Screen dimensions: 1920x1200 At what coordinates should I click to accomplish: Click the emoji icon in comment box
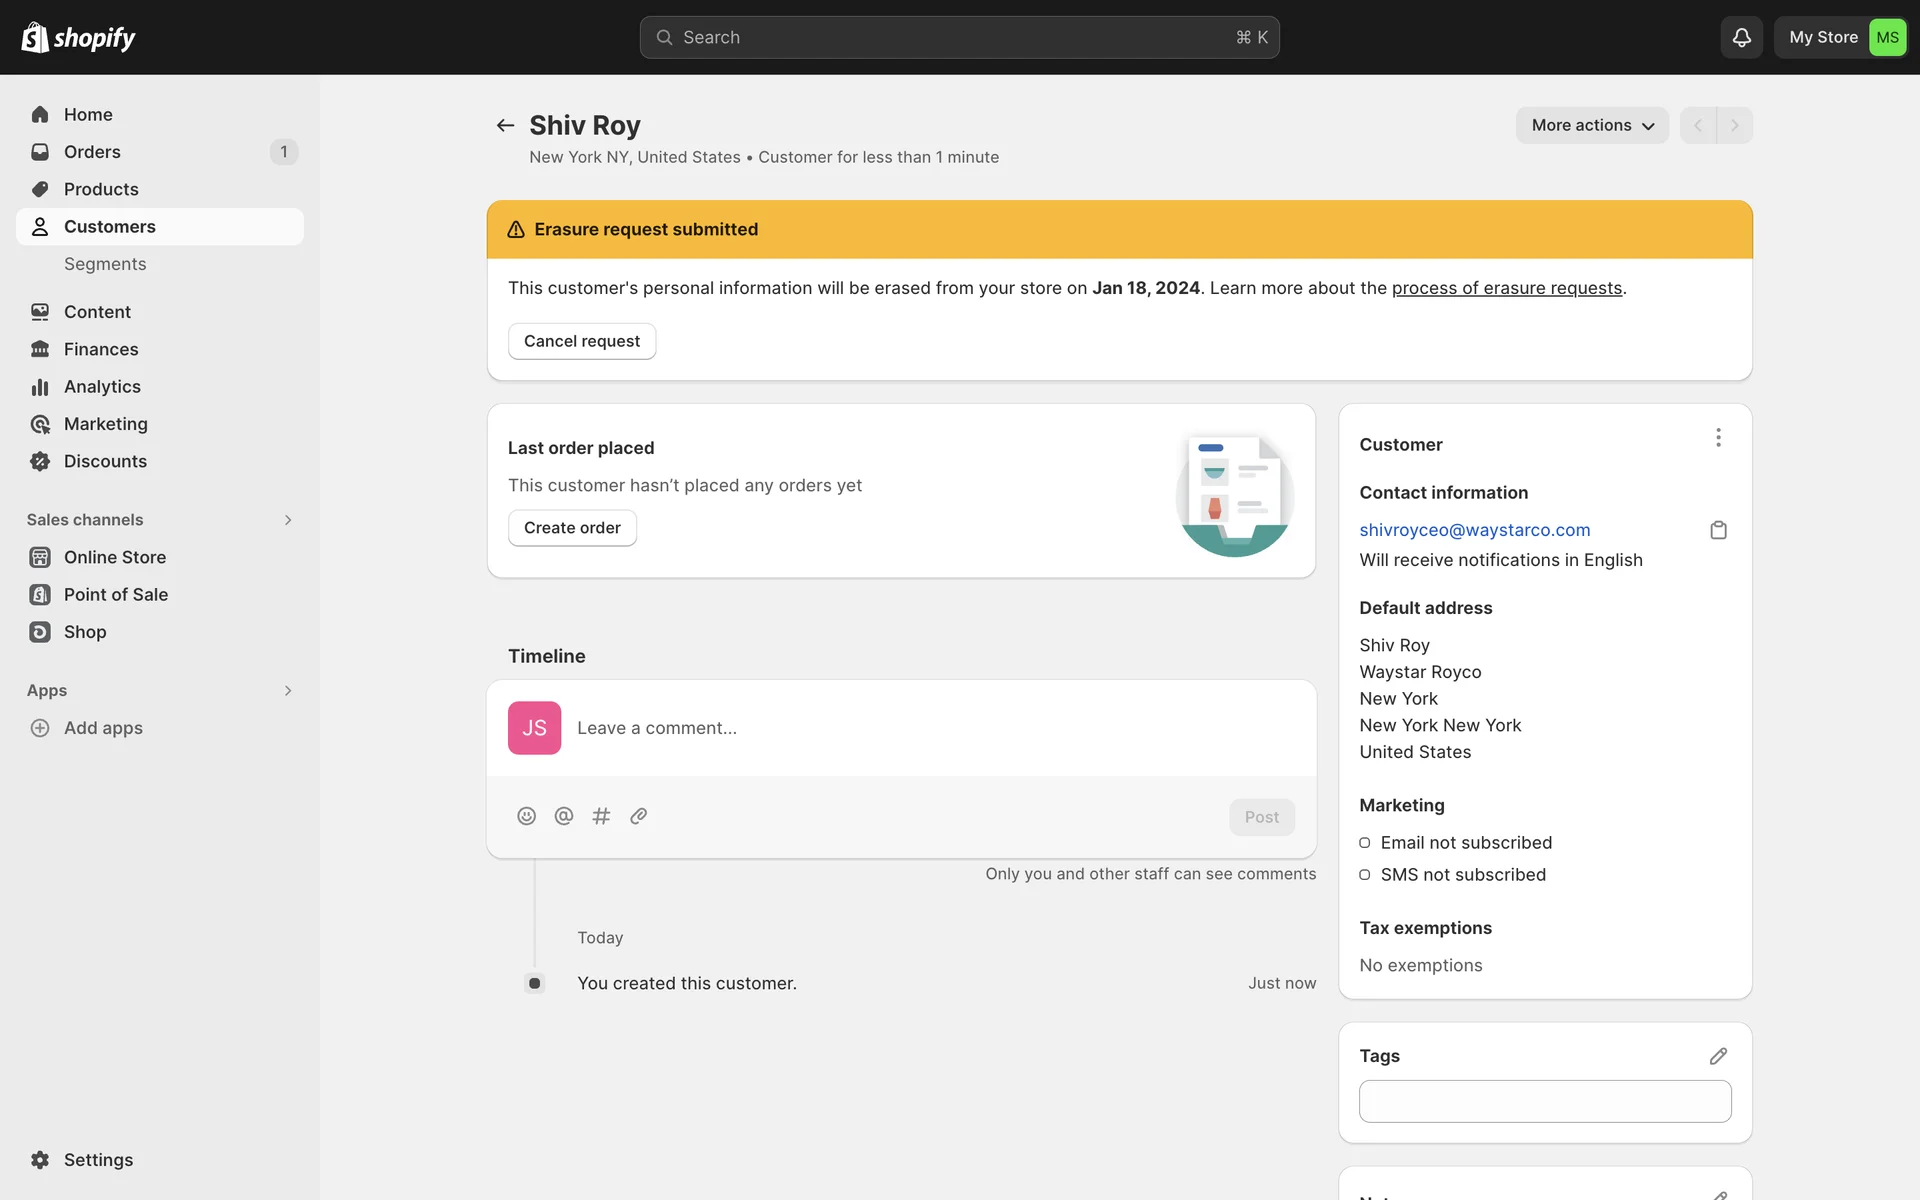[x=526, y=816]
